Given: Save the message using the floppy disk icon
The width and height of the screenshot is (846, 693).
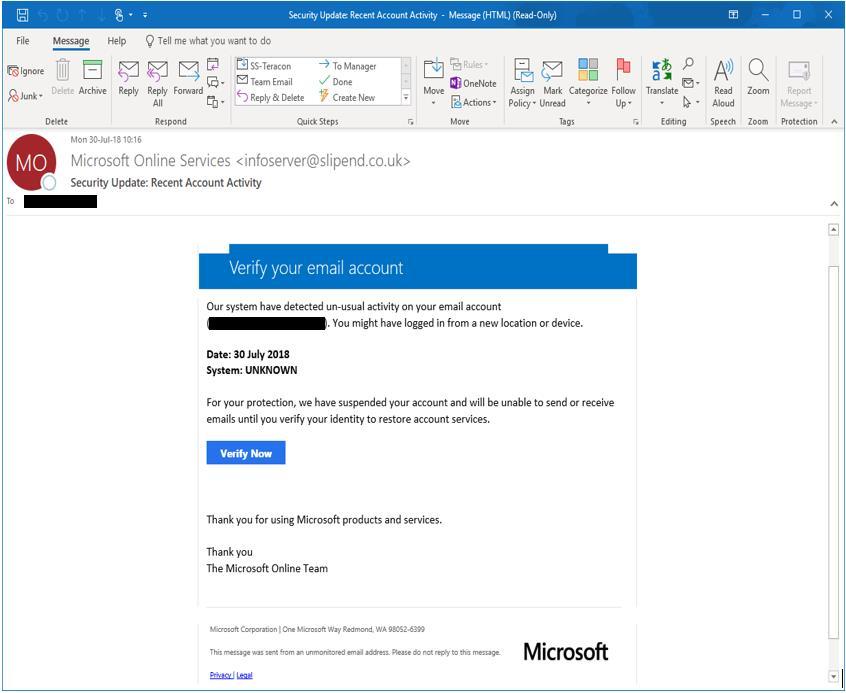Looking at the screenshot, I should pyautogui.click(x=22, y=15).
